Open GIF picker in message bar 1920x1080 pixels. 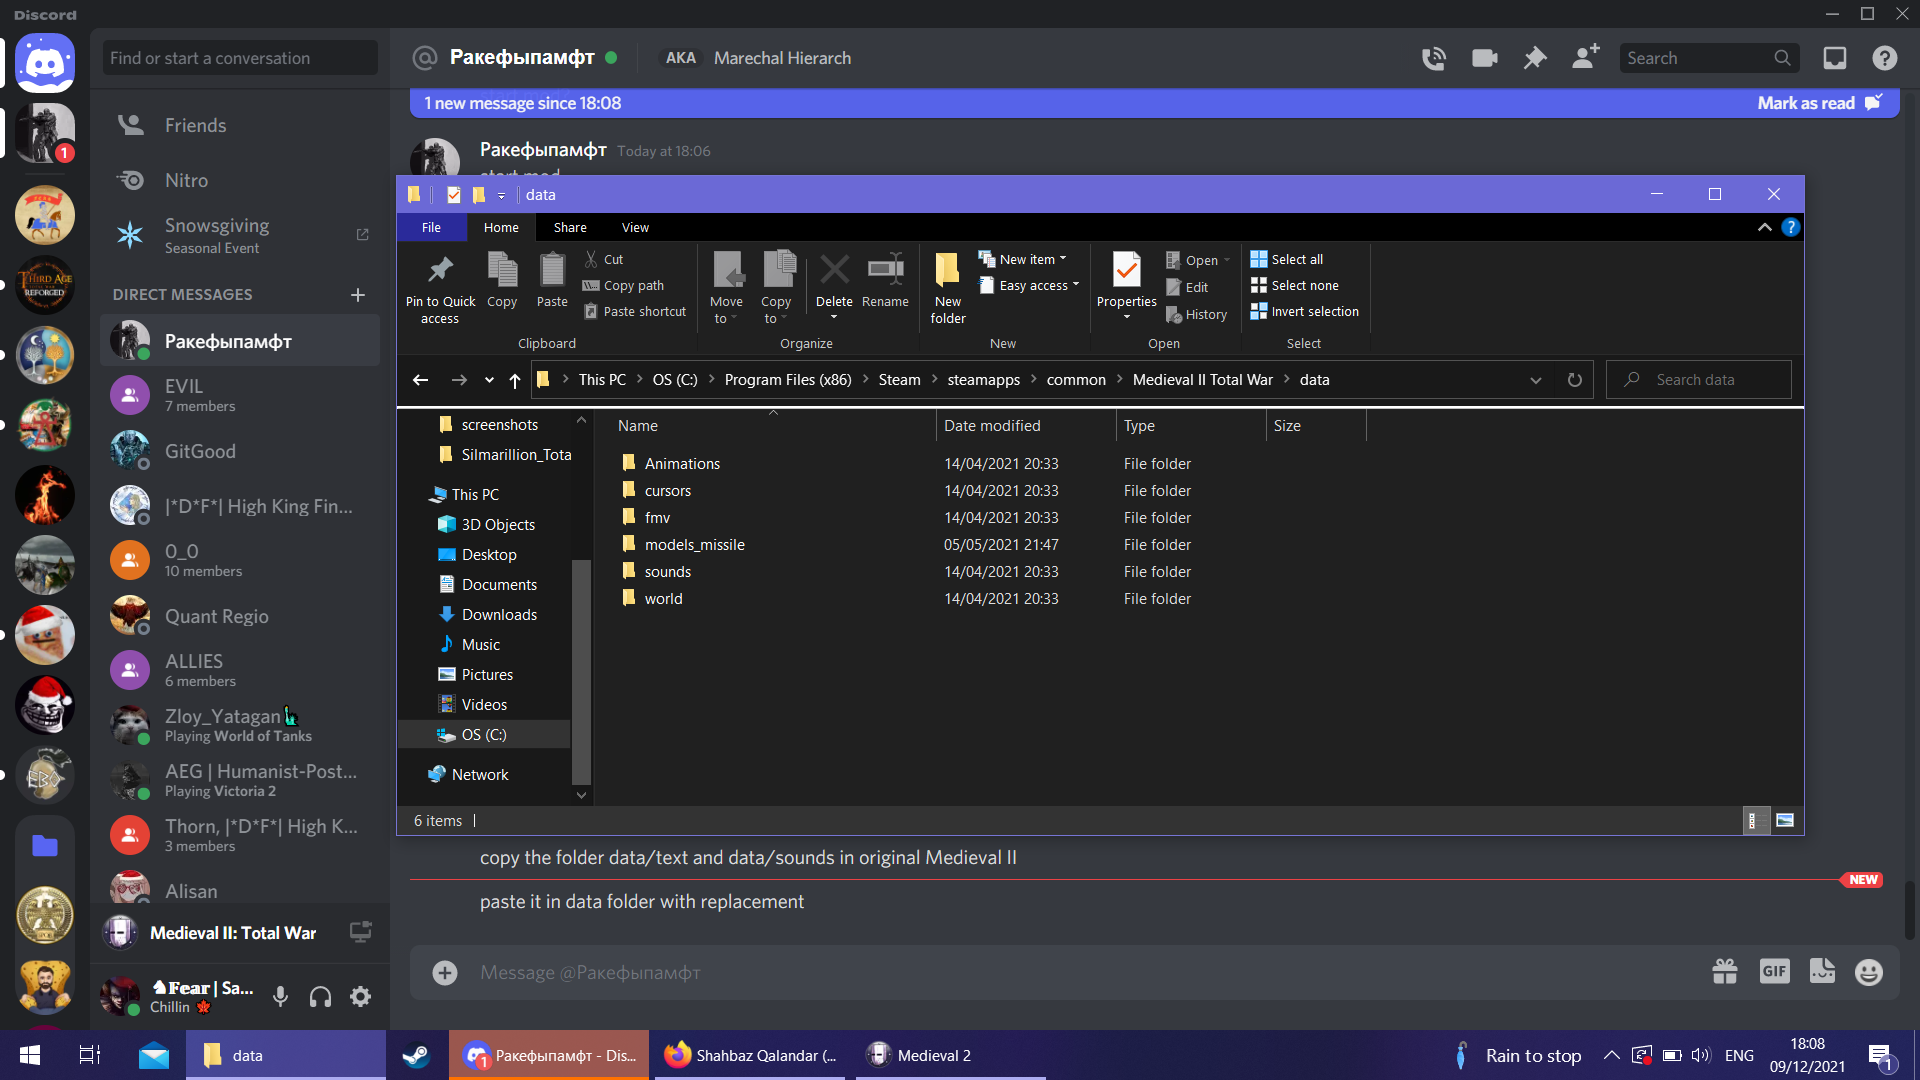[1774, 971]
